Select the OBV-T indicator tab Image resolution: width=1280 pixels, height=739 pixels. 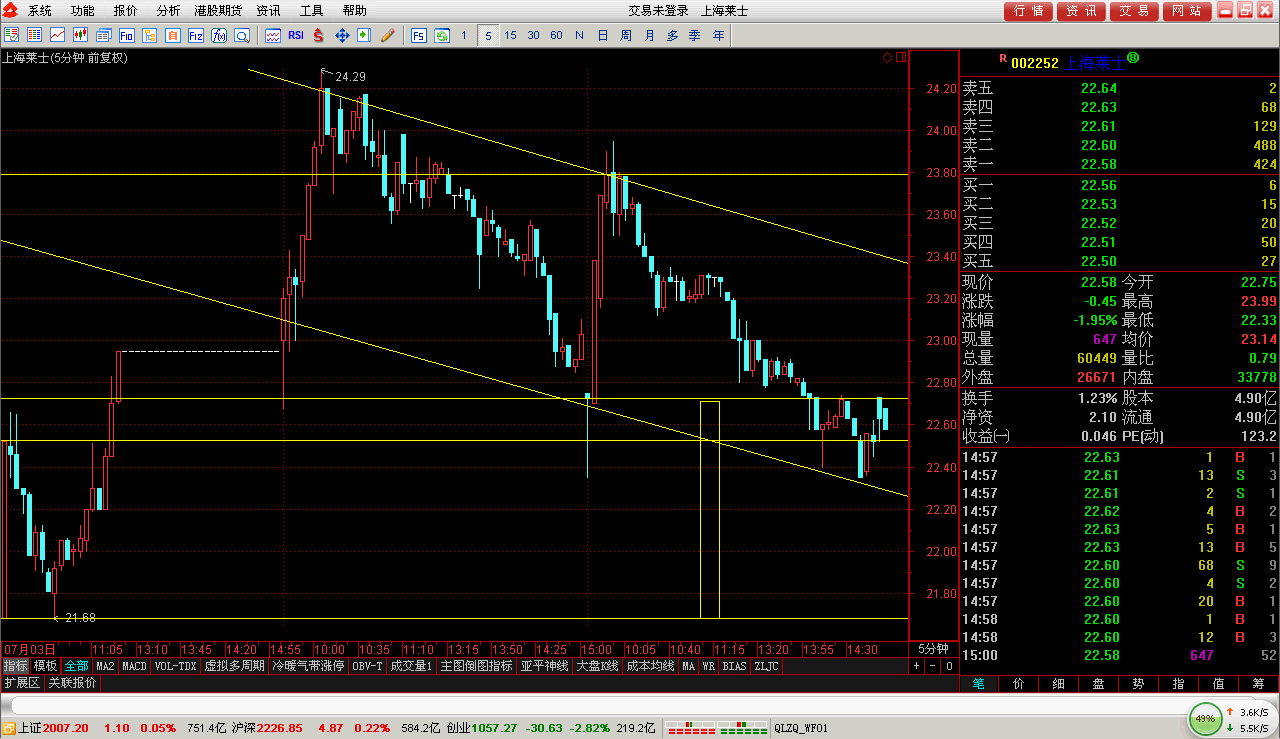click(x=368, y=666)
